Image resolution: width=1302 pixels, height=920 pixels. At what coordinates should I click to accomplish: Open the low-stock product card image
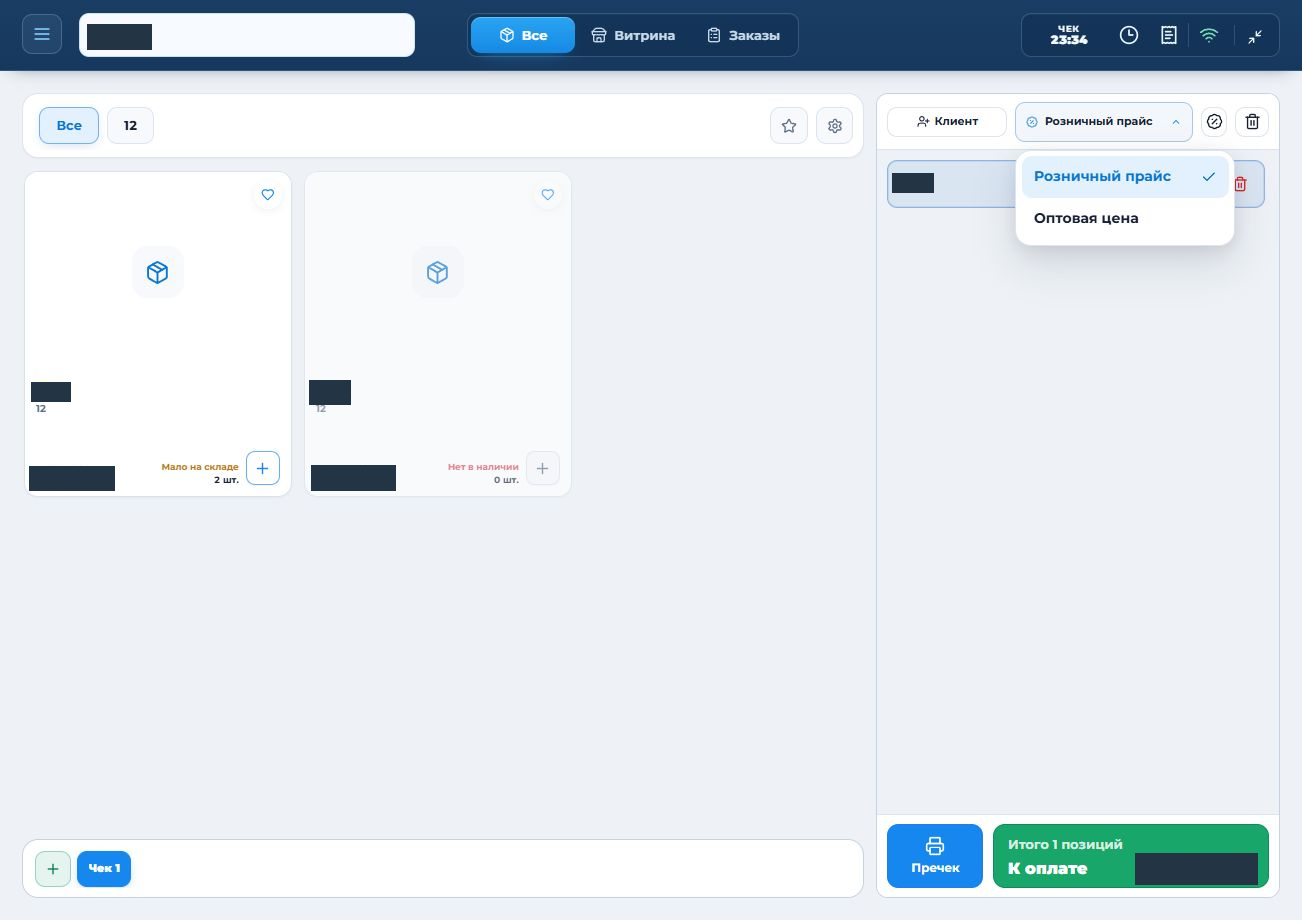(x=158, y=272)
